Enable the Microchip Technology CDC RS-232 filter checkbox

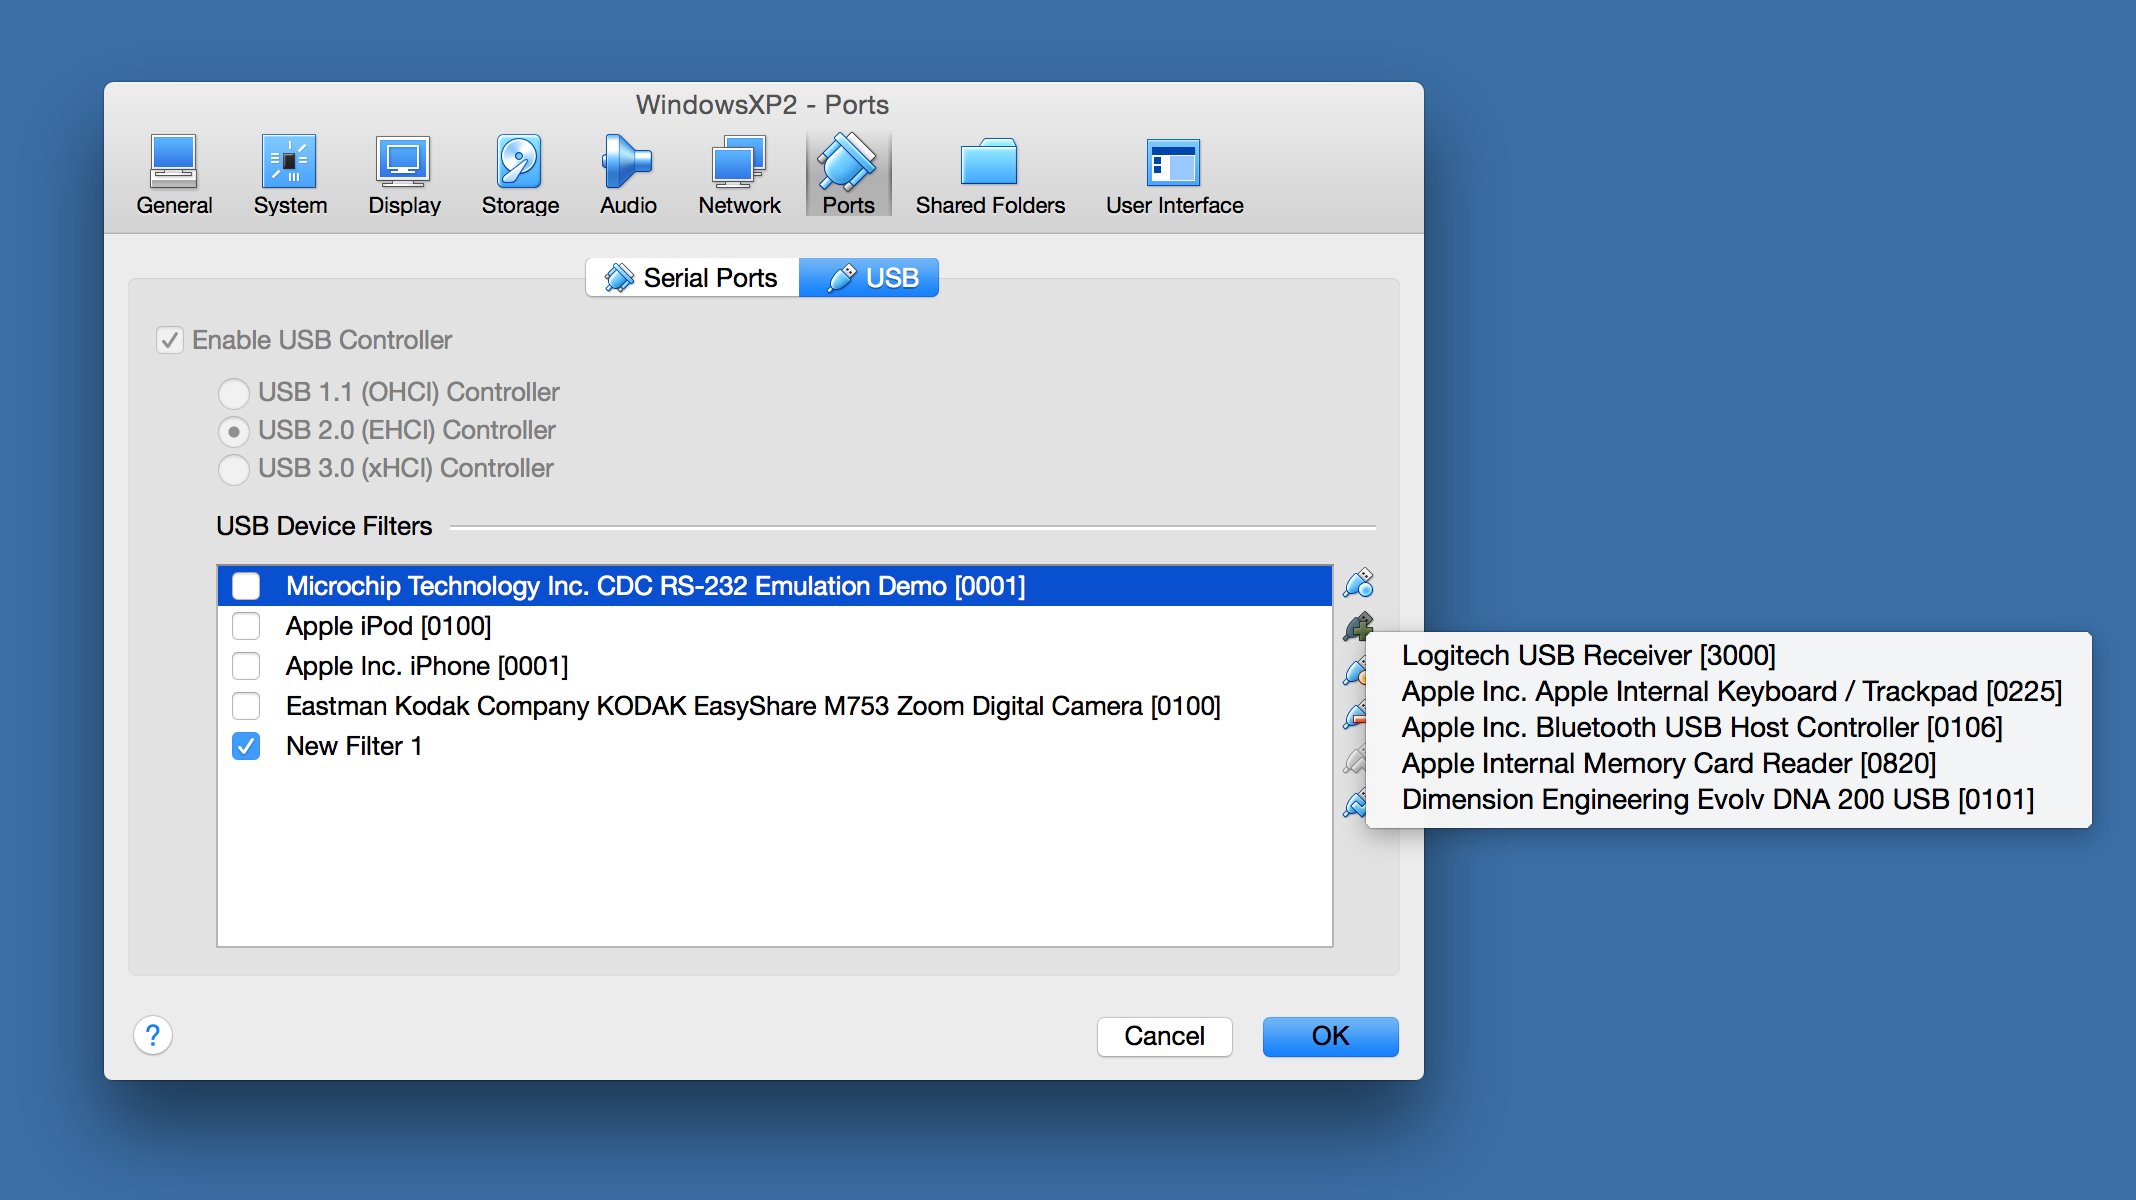pos(246,586)
